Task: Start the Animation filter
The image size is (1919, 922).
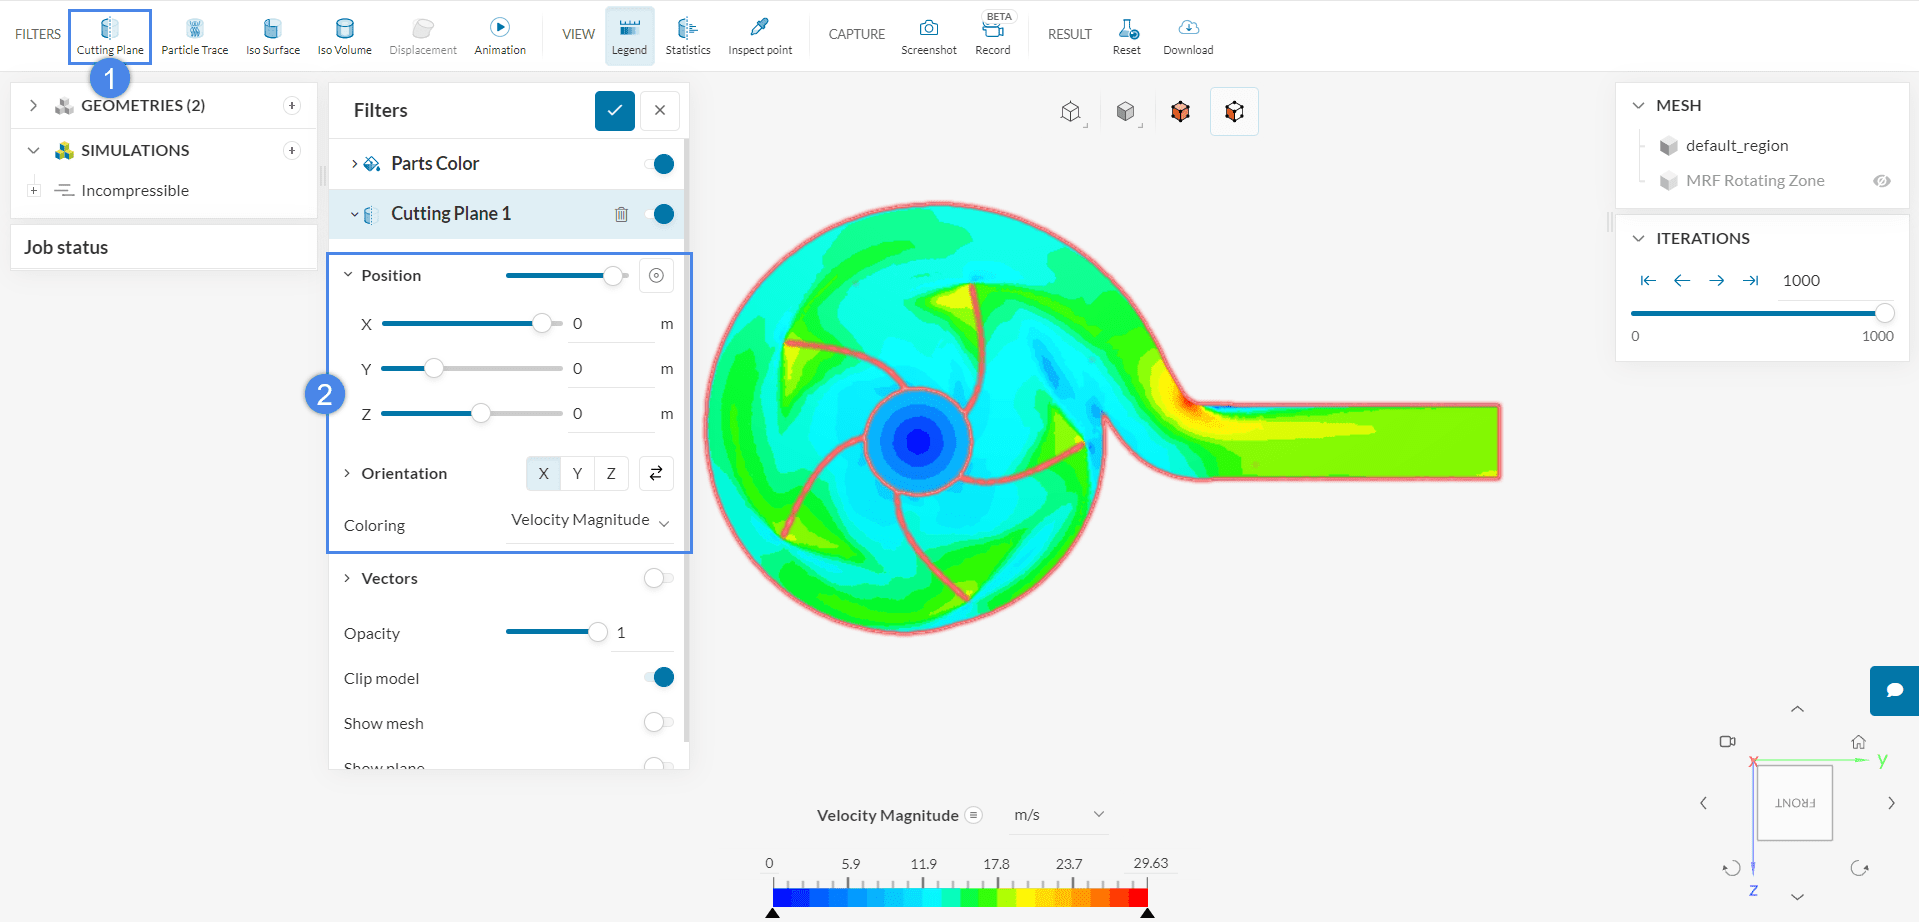Action: tap(499, 36)
